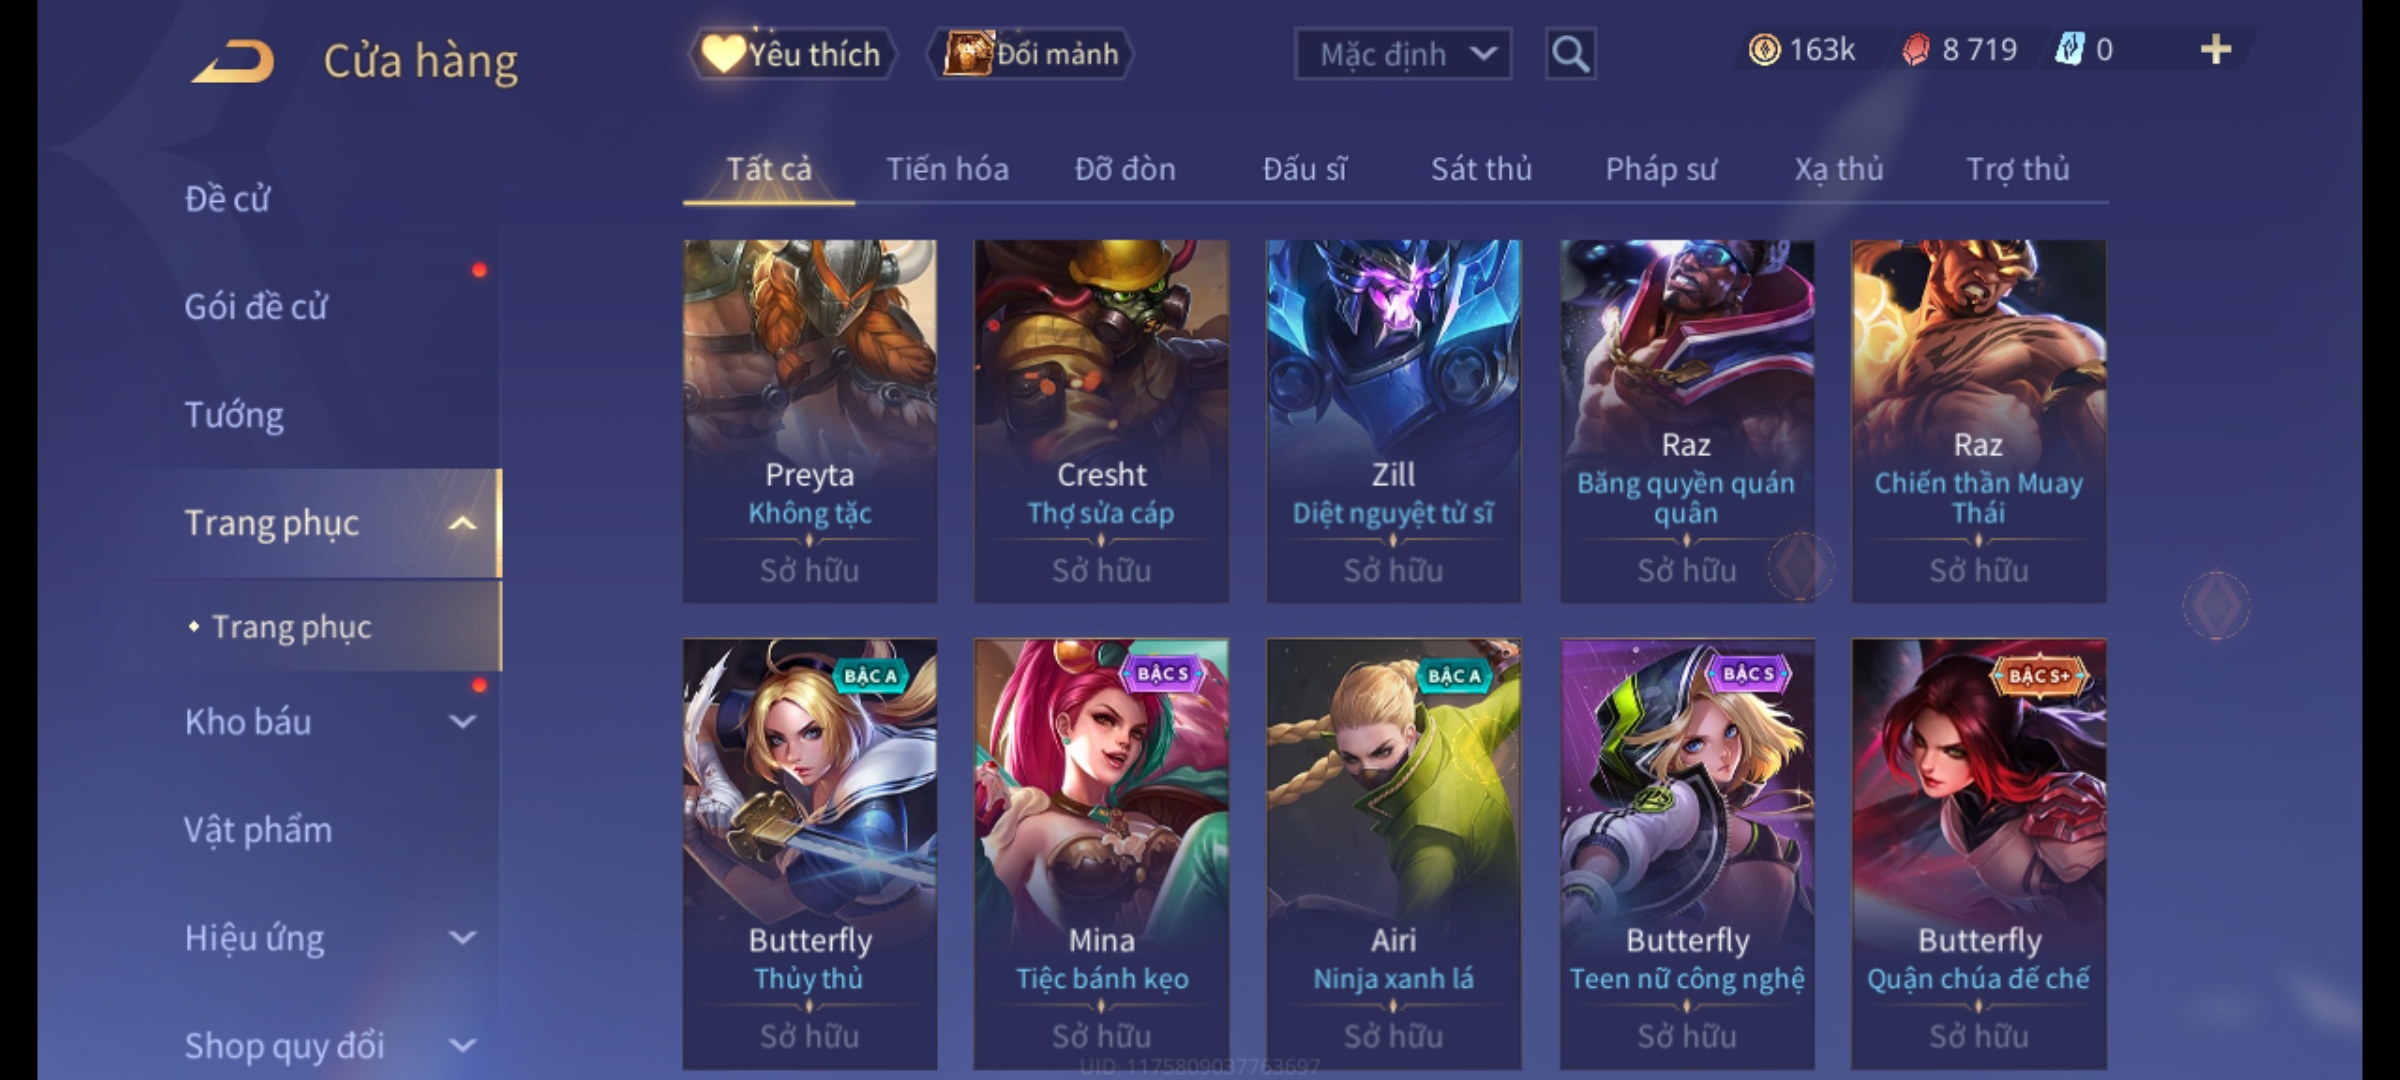Expand the Hiệu ứng section
This screenshot has width=2400, height=1080.
[x=462, y=938]
